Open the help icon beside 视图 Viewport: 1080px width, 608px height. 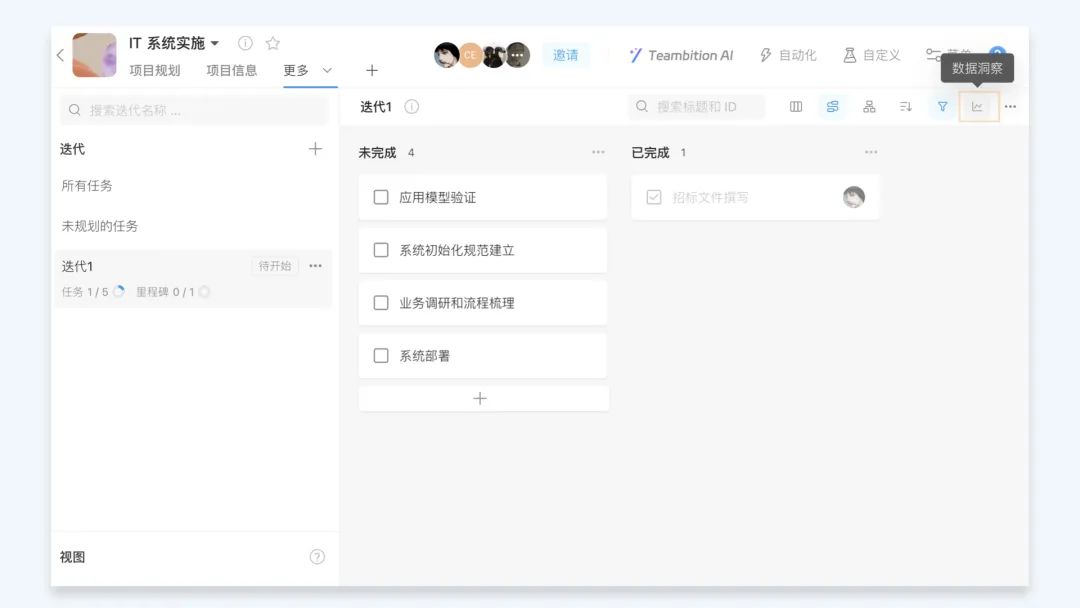(317, 557)
